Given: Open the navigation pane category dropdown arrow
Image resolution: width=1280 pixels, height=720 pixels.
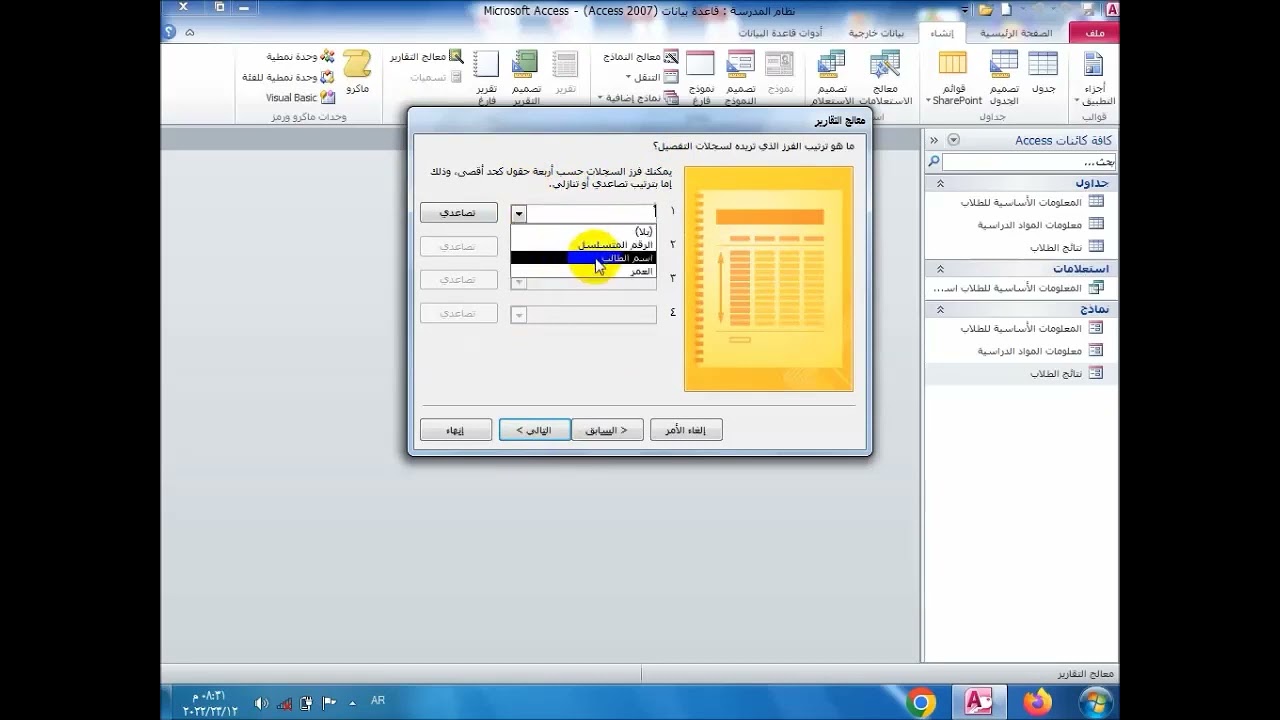Looking at the screenshot, I should [953, 140].
